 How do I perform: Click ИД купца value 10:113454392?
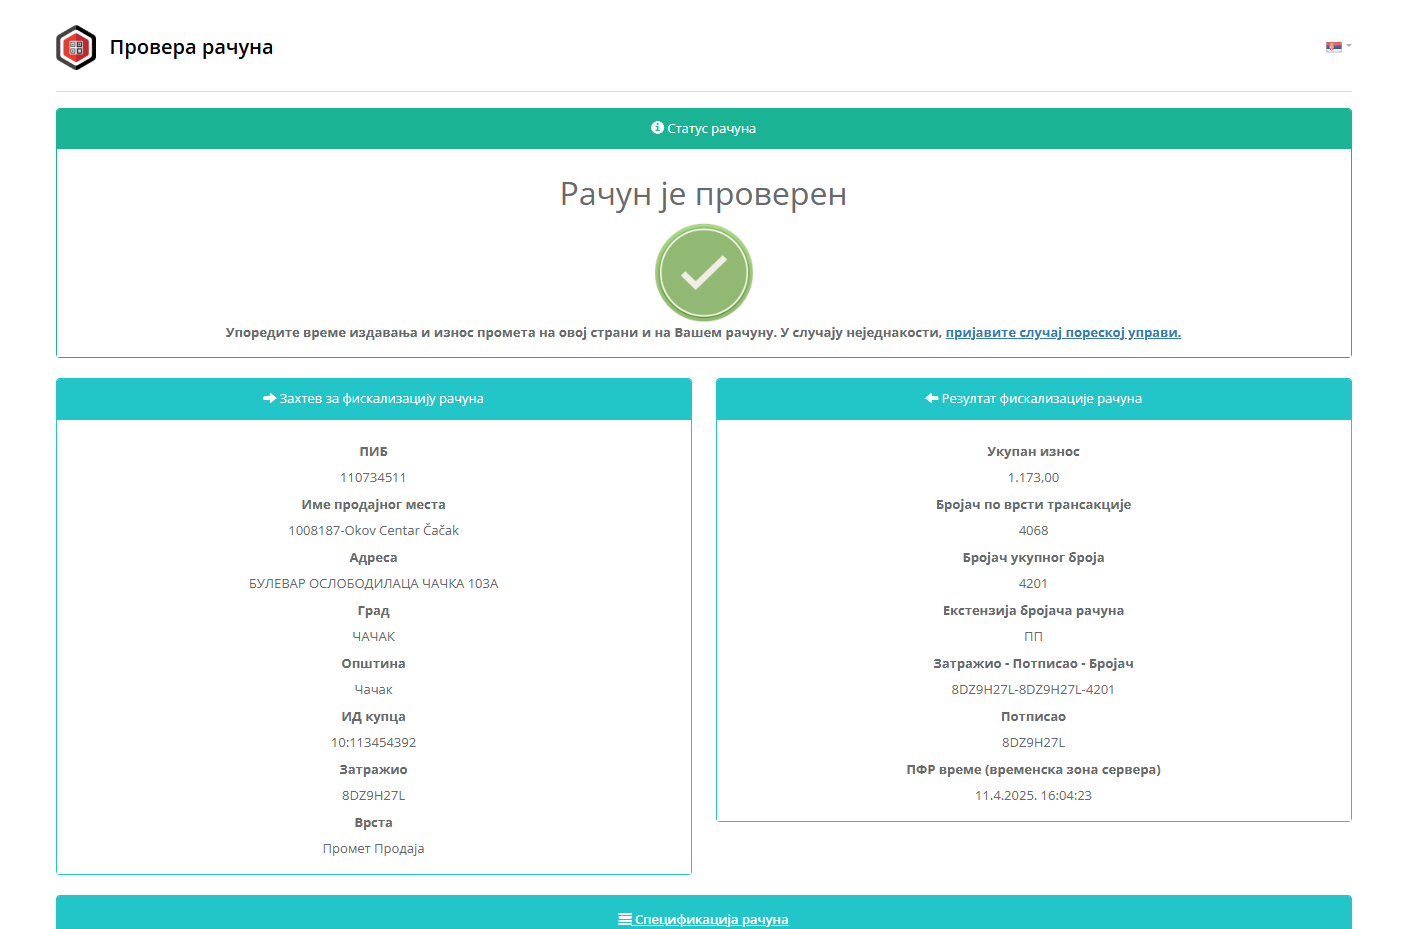(373, 743)
